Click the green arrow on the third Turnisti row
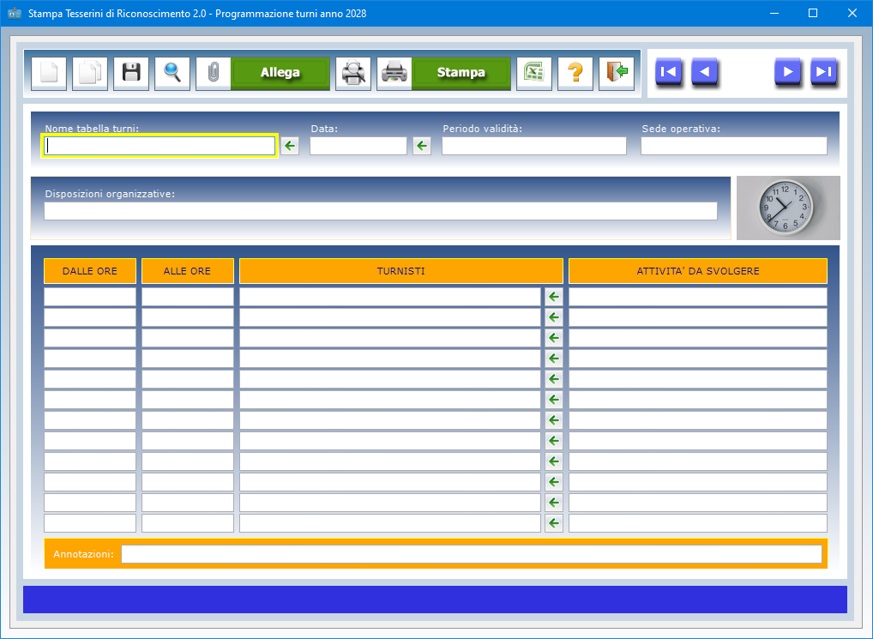The width and height of the screenshot is (873, 639). 554,338
